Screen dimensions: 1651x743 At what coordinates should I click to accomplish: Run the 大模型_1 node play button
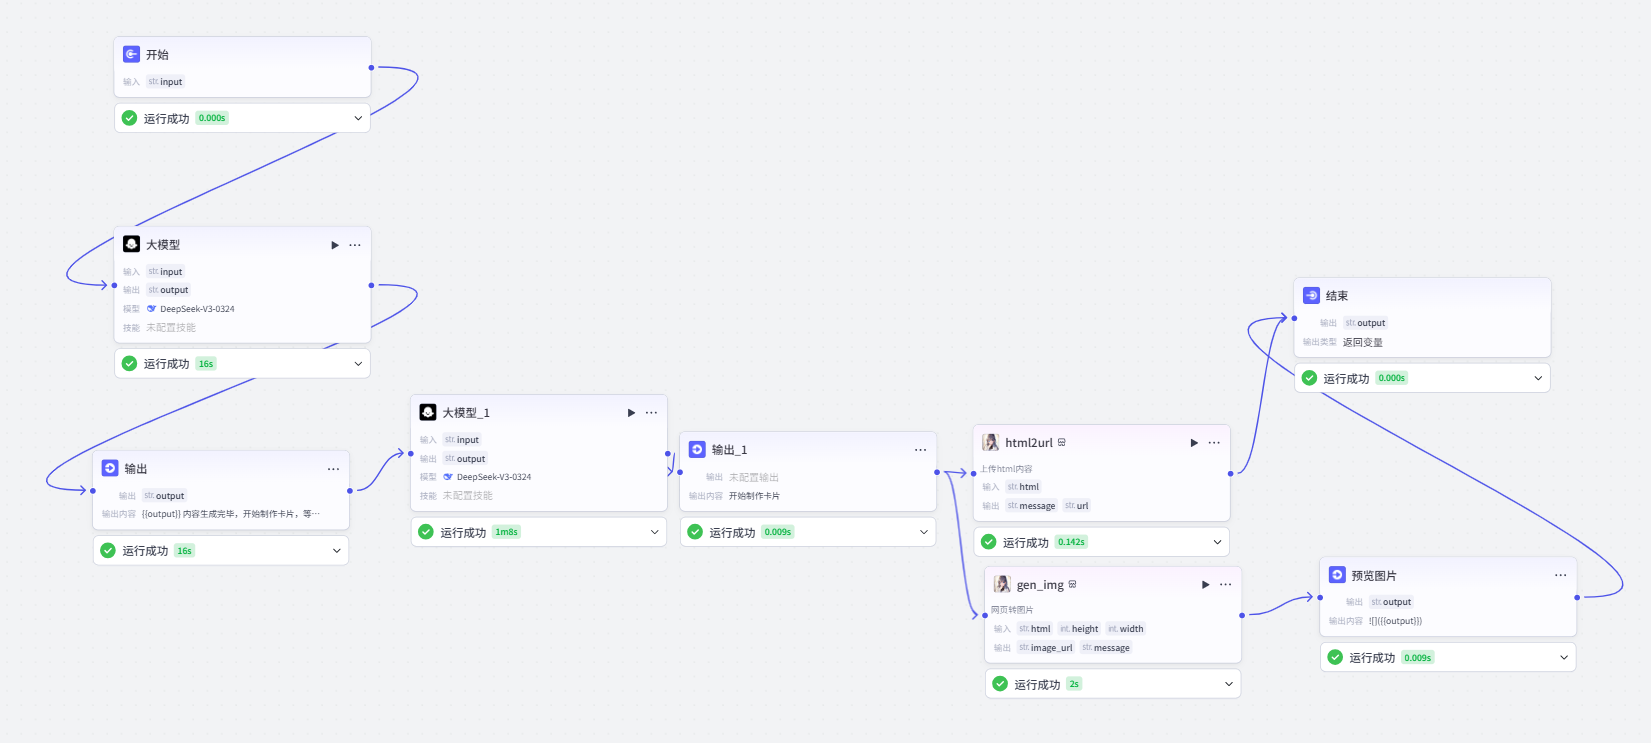pos(631,413)
